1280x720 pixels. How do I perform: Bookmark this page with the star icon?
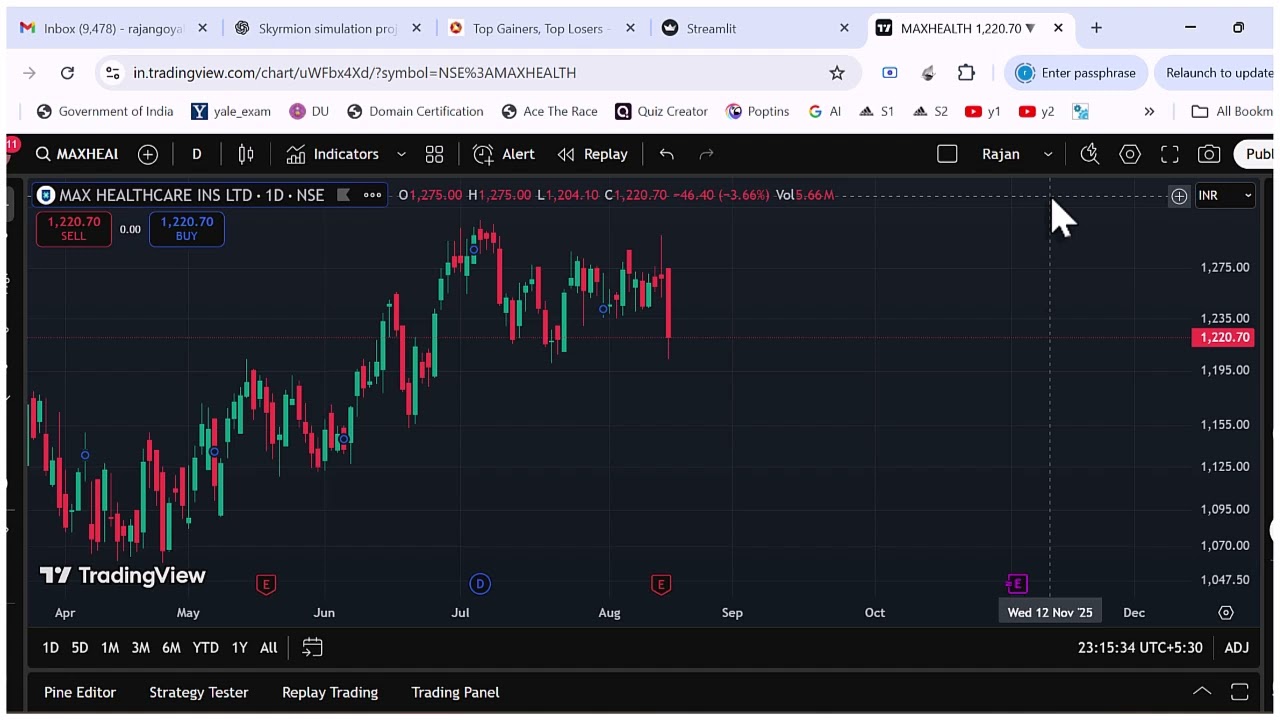(837, 73)
